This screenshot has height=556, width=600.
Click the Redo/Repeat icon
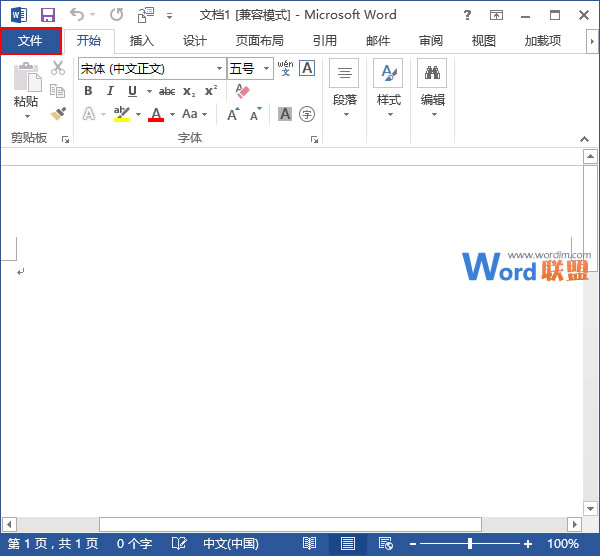(x=116, y=15)
